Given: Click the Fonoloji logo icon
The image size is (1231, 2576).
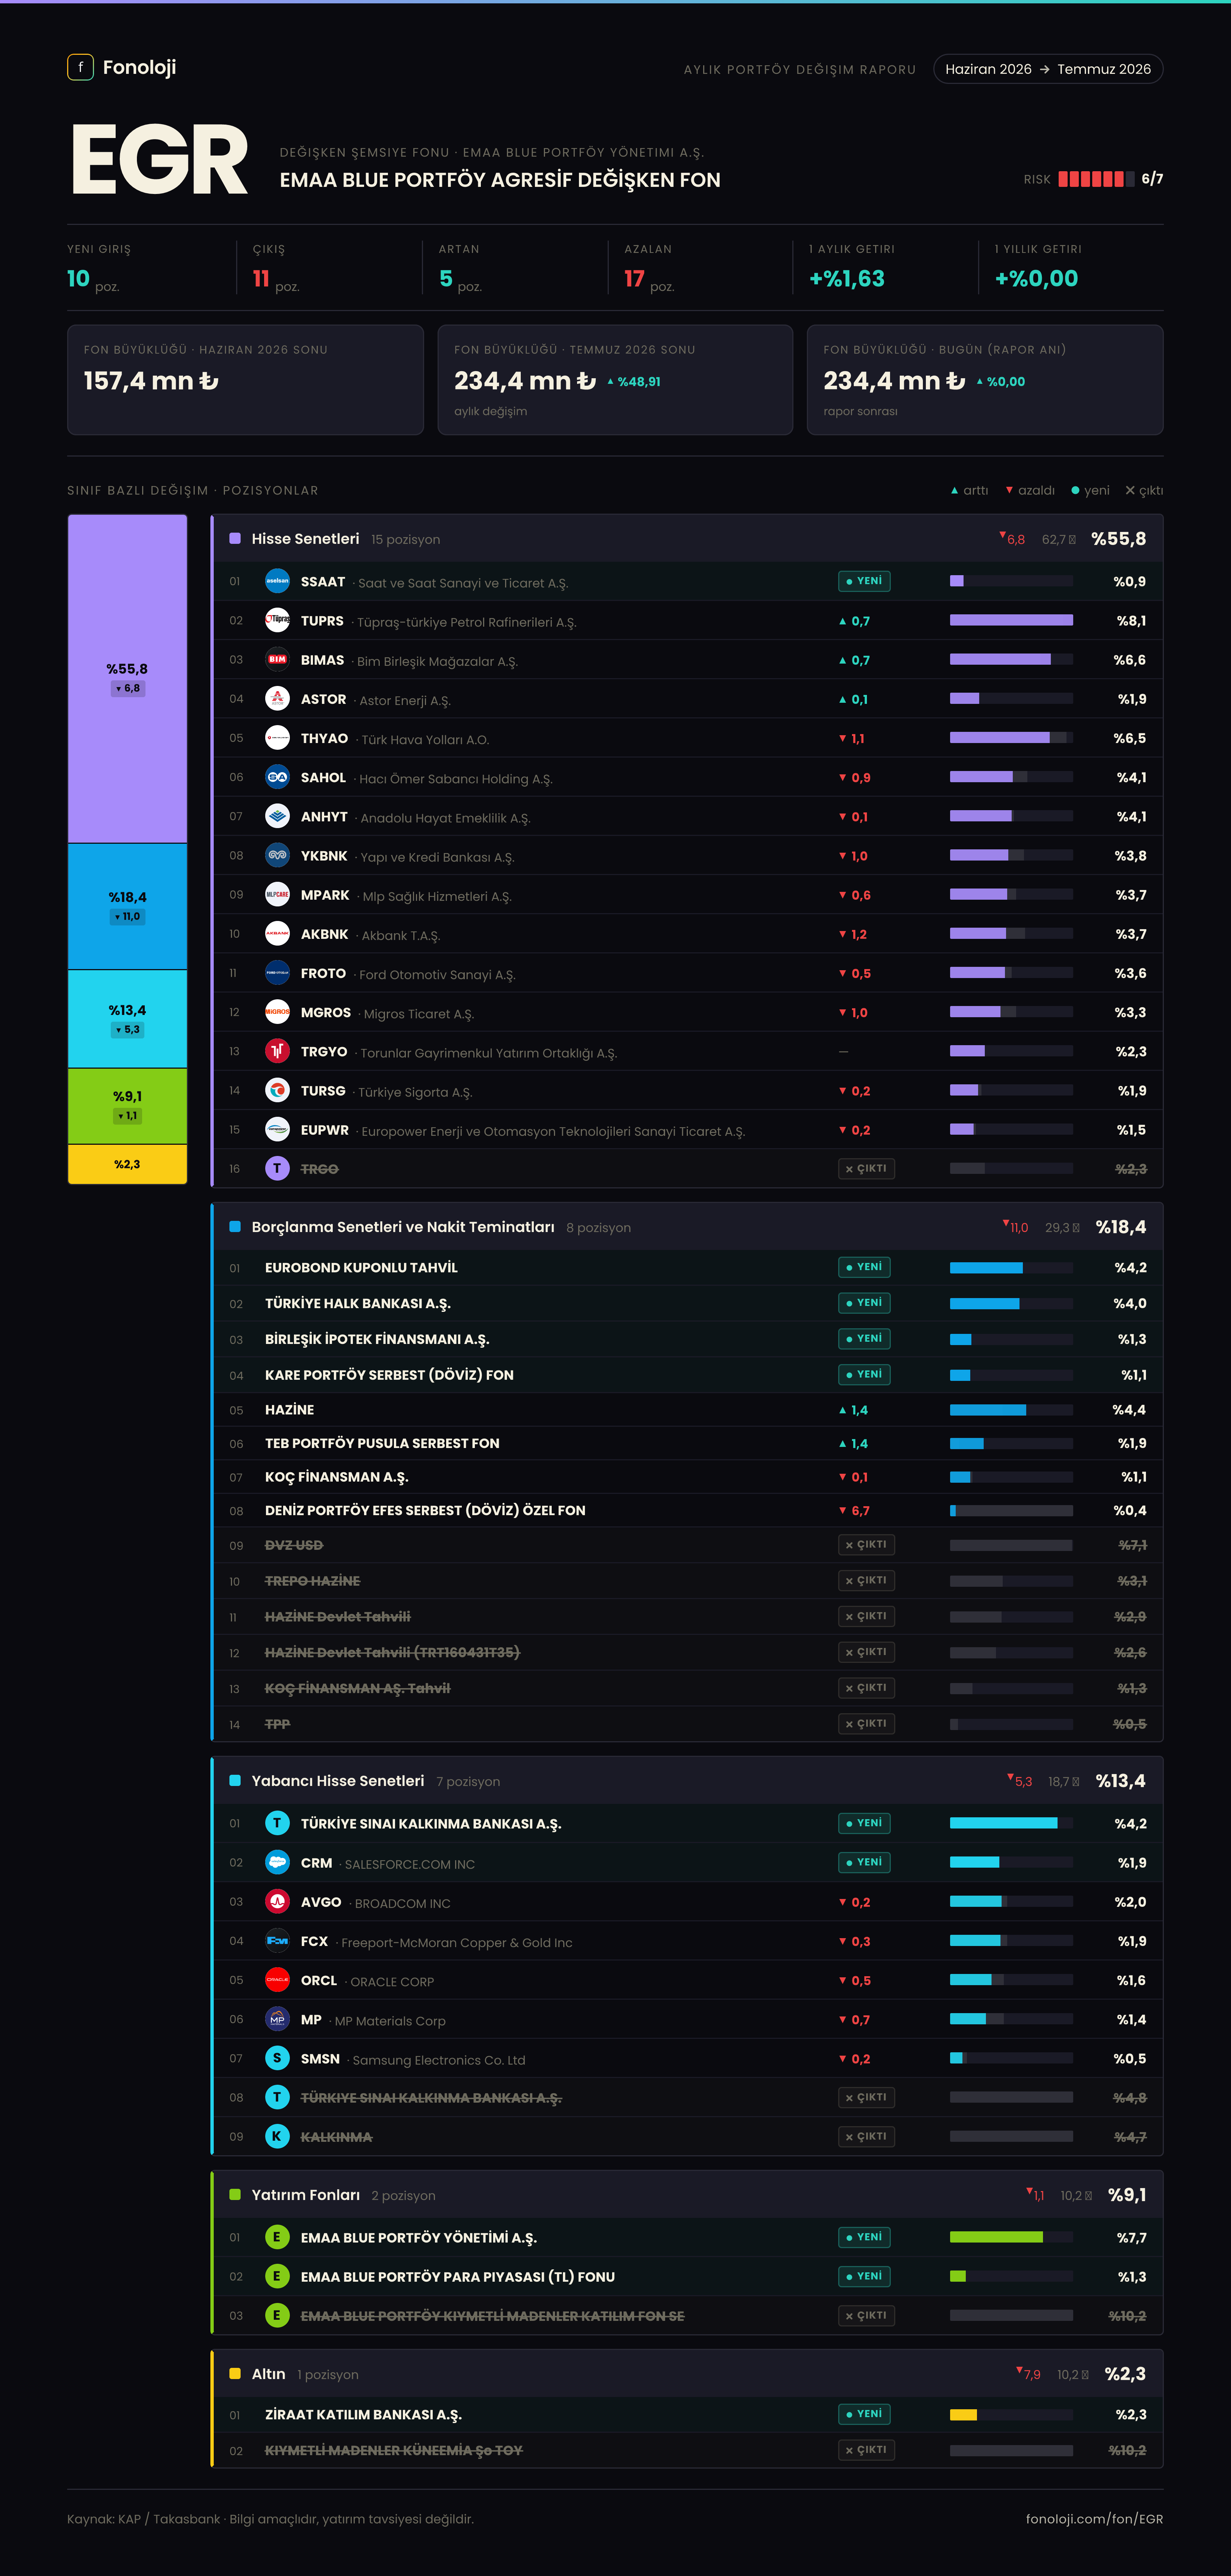Looking at the screenshot, I should (x=80, y=67).
